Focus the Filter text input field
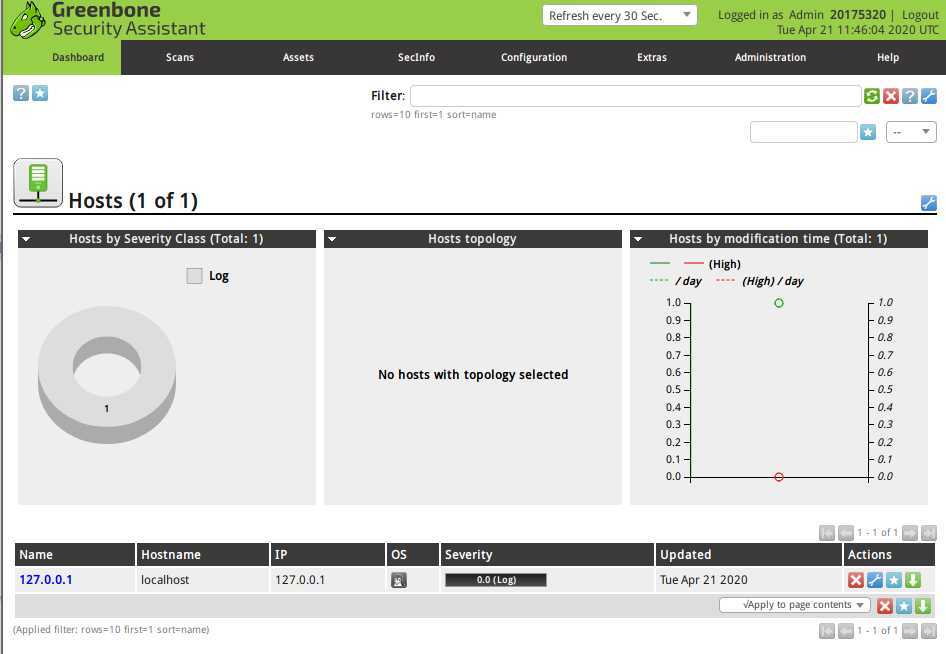The image size is (946, 654). pyautogui.click(x=635, y=96)
